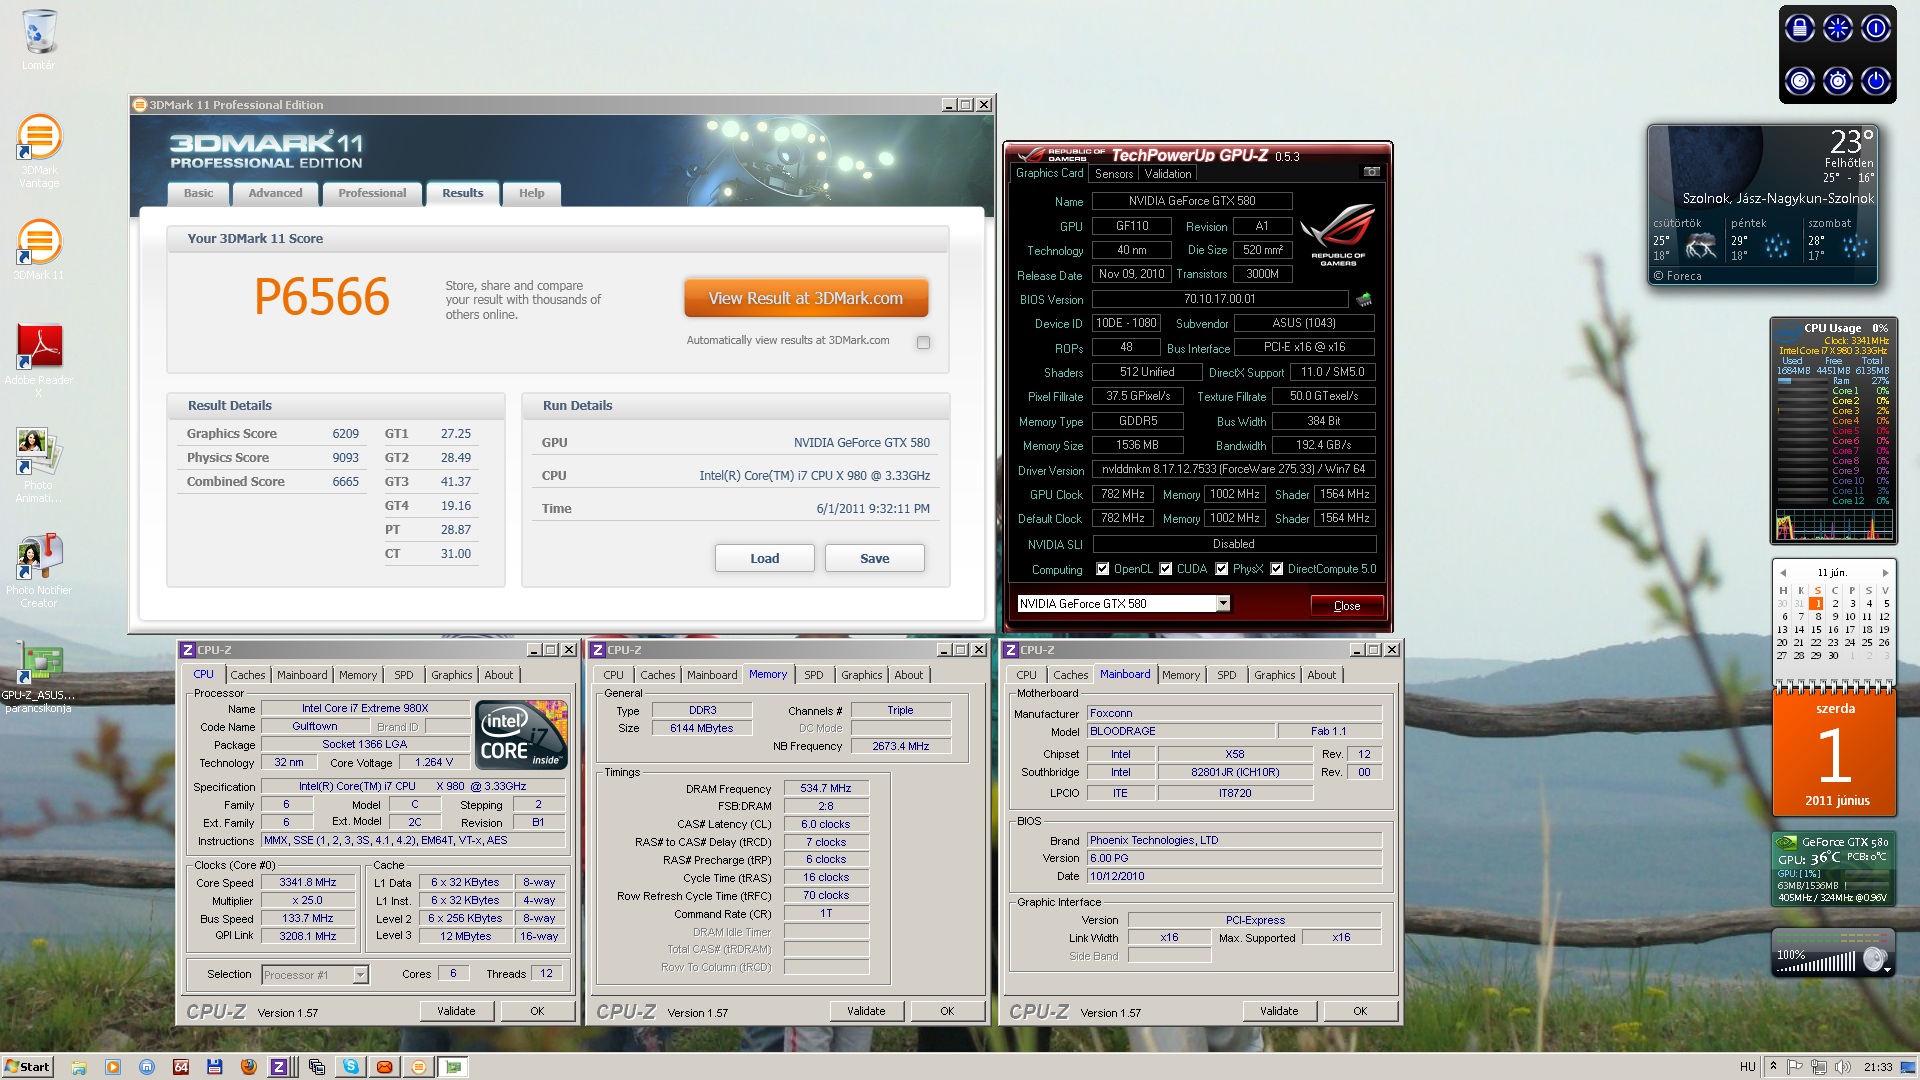The image size is (1920, 1080).
Task: Click View Result at 3DMark.com button
Action: [805, 298]
